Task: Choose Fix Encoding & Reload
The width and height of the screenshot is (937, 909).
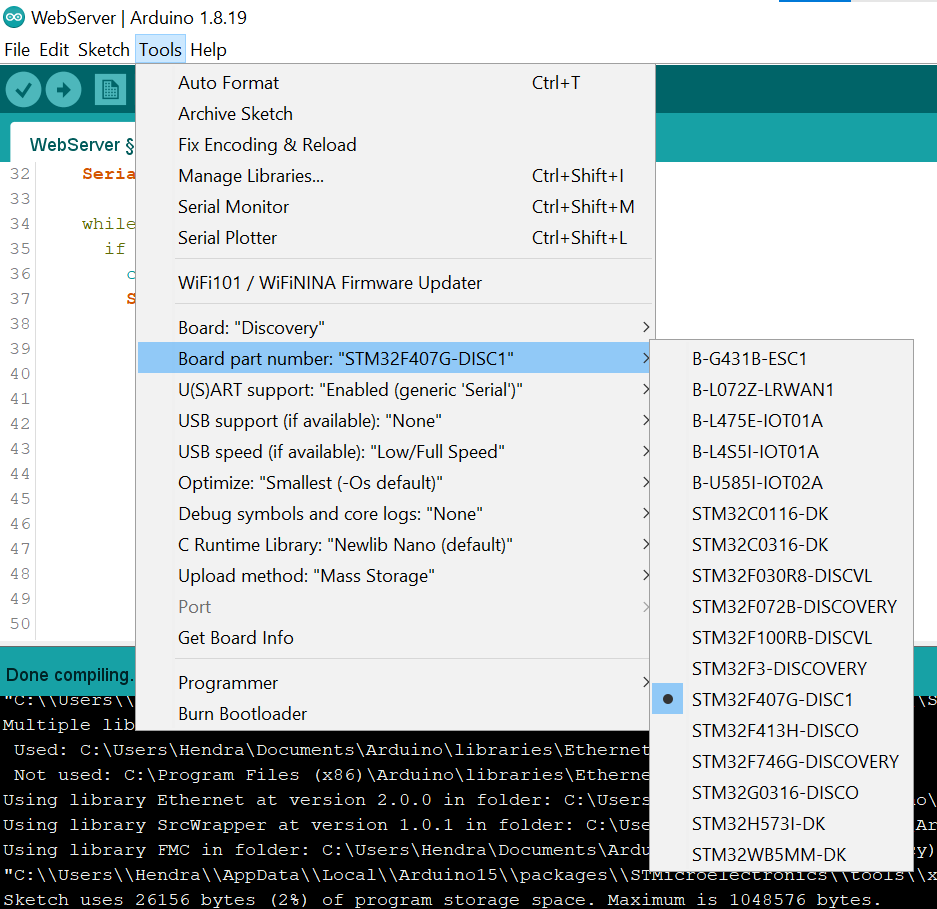Action: coord(394,145)
